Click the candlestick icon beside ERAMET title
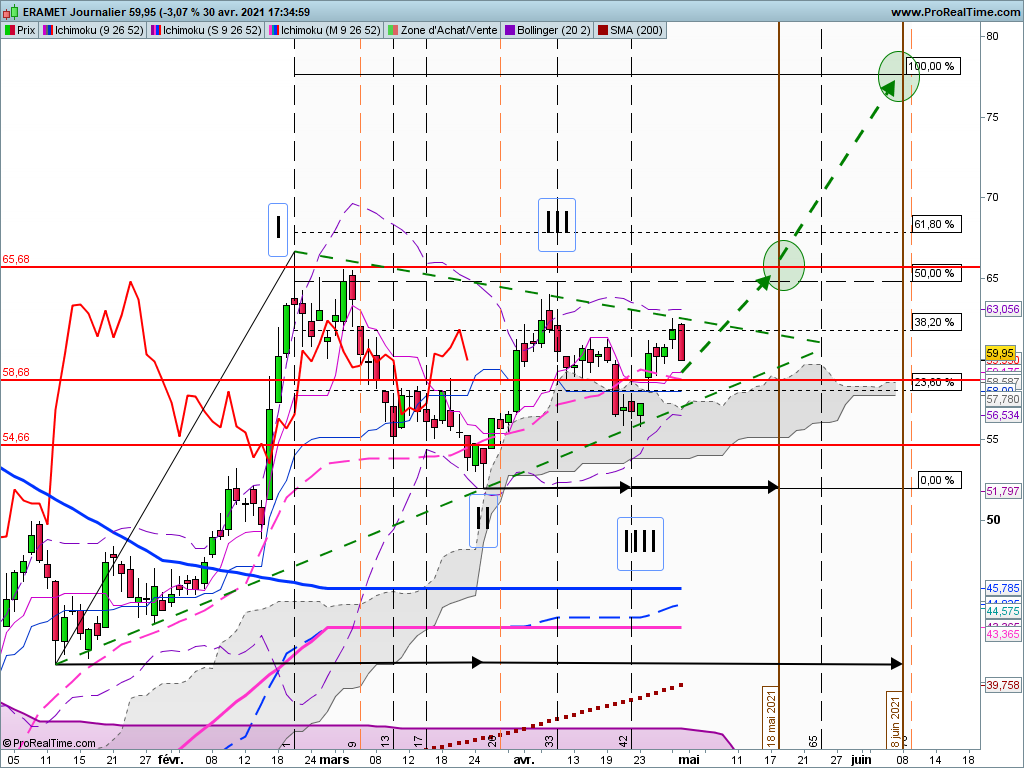1024x768 pixels. click(10, 12)
